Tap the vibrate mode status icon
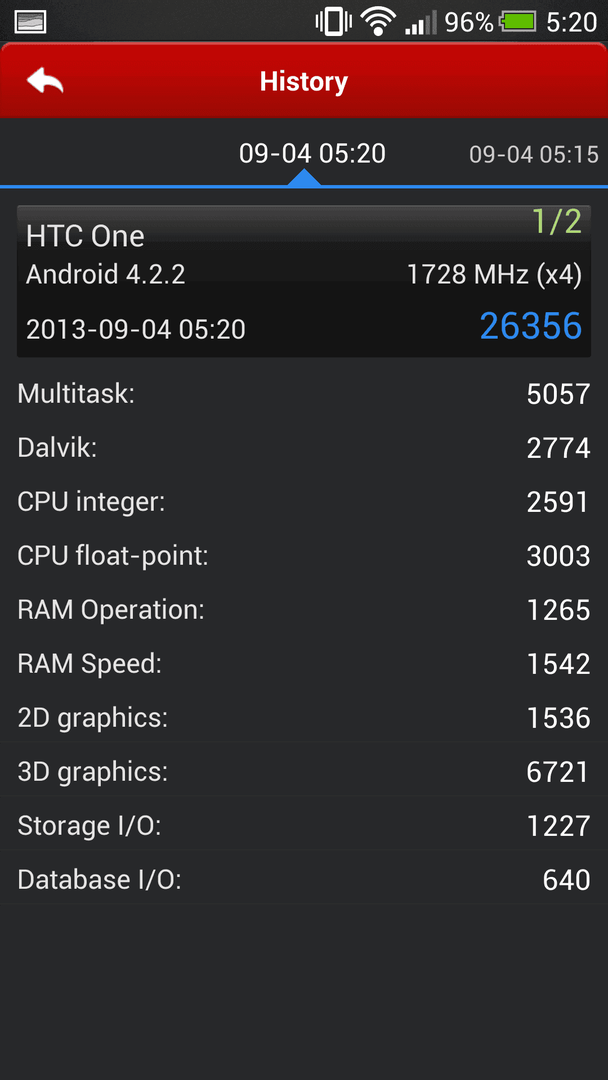608x1080 pixels. (333, 22)
